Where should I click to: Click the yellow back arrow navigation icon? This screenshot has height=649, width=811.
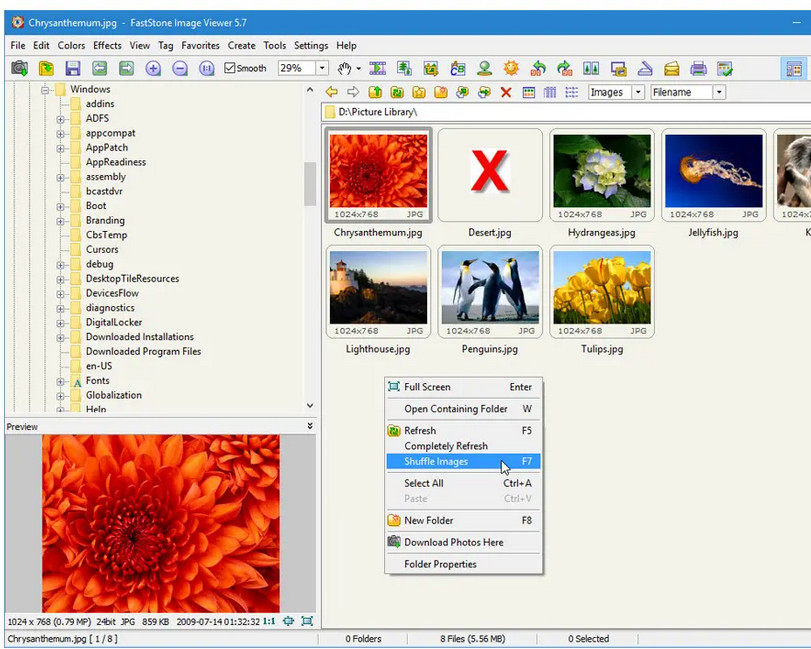(x=332, y=92)
